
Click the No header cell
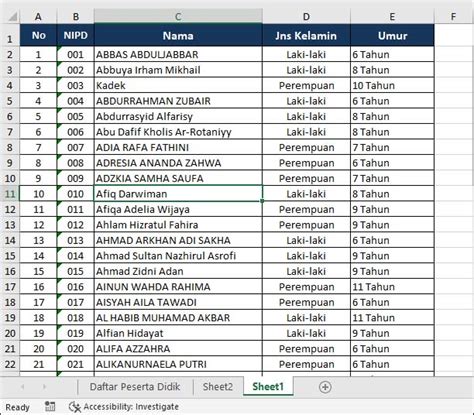click(38, 35)
